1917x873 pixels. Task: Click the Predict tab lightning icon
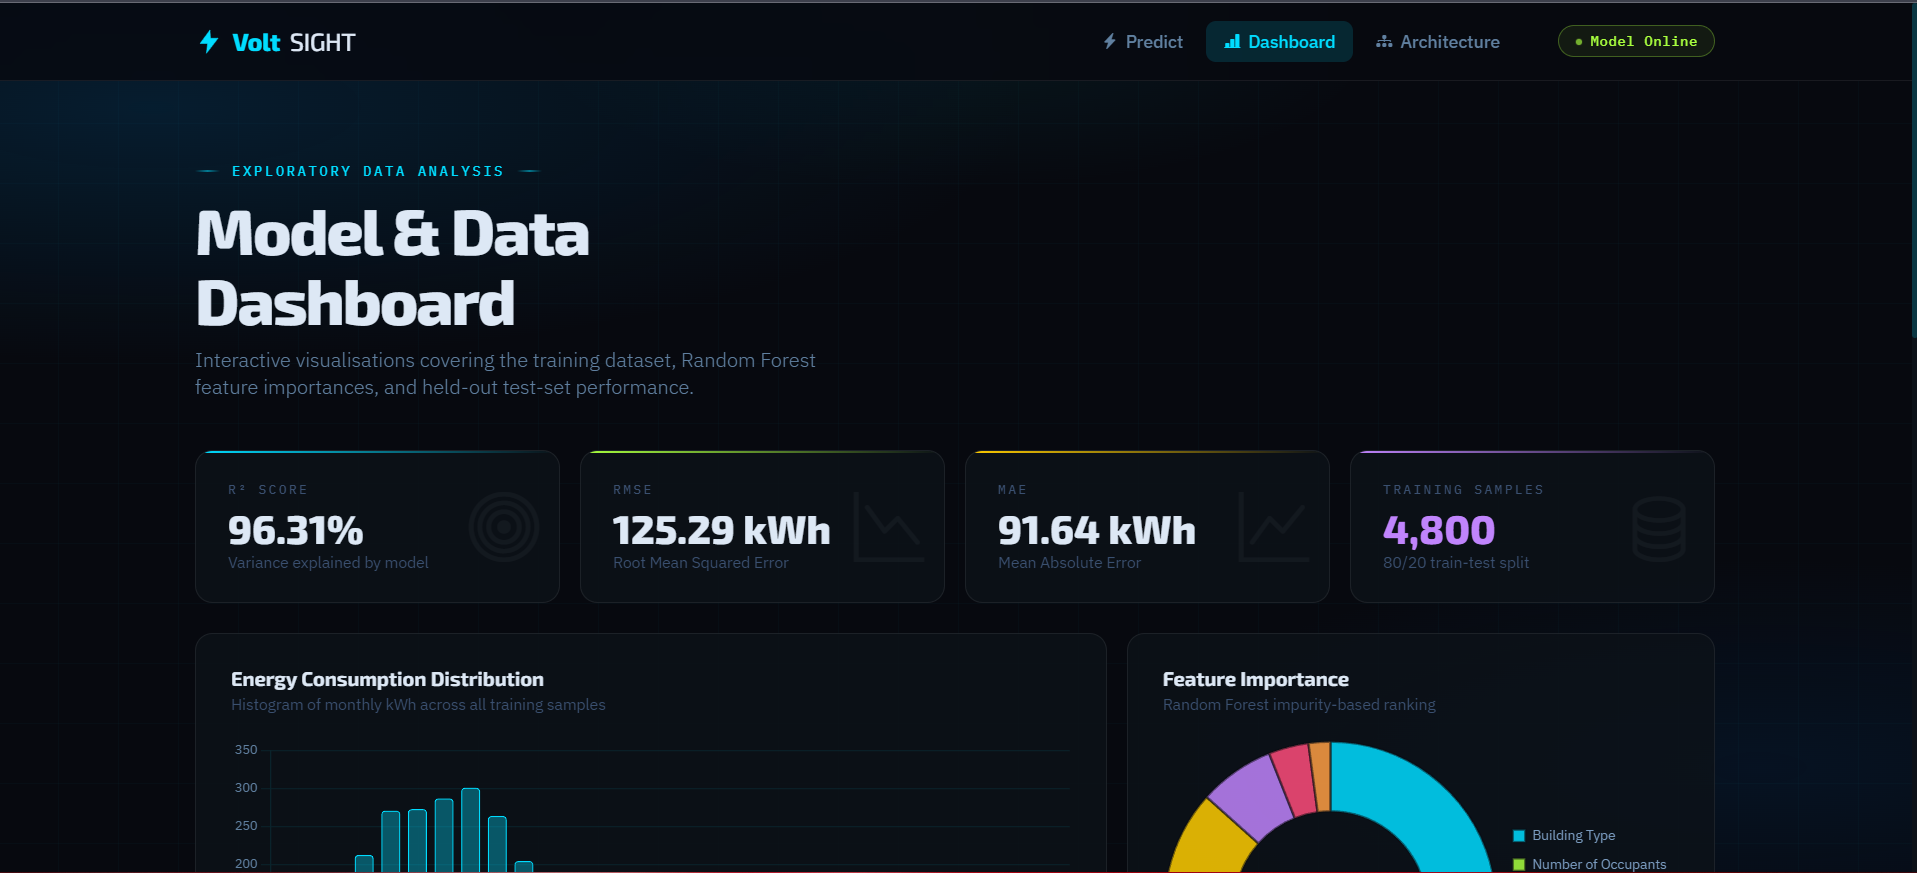pyautogui.click(x=1110, y=42)
